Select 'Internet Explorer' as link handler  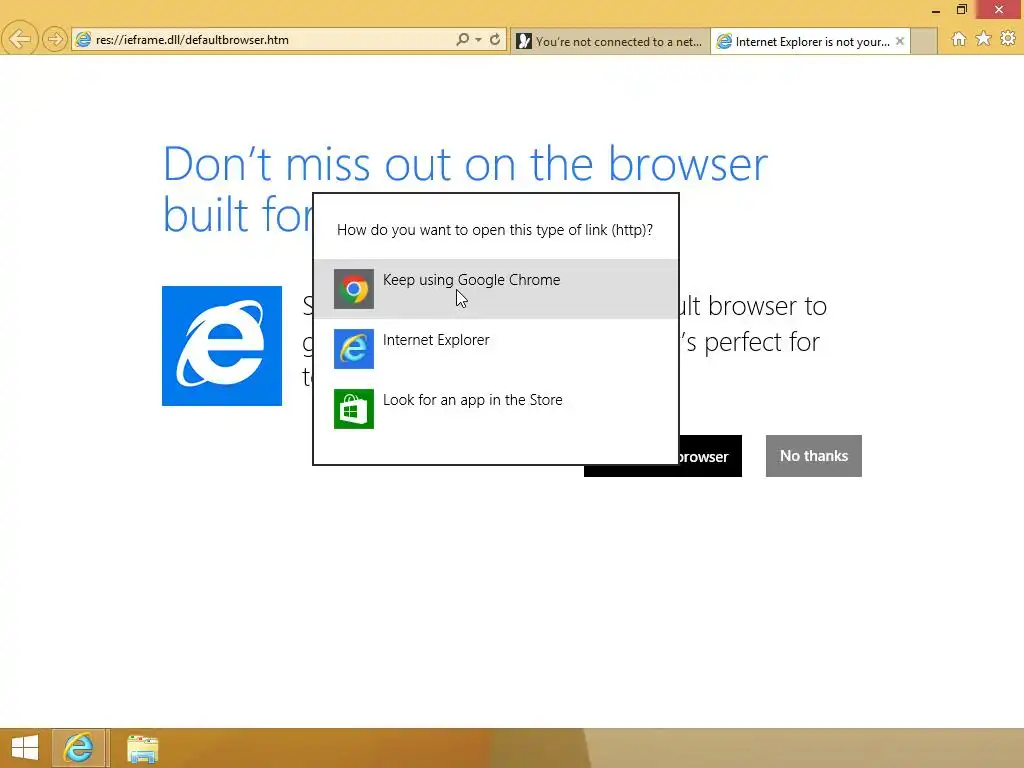pyautogui.click(x=496, y=349)
